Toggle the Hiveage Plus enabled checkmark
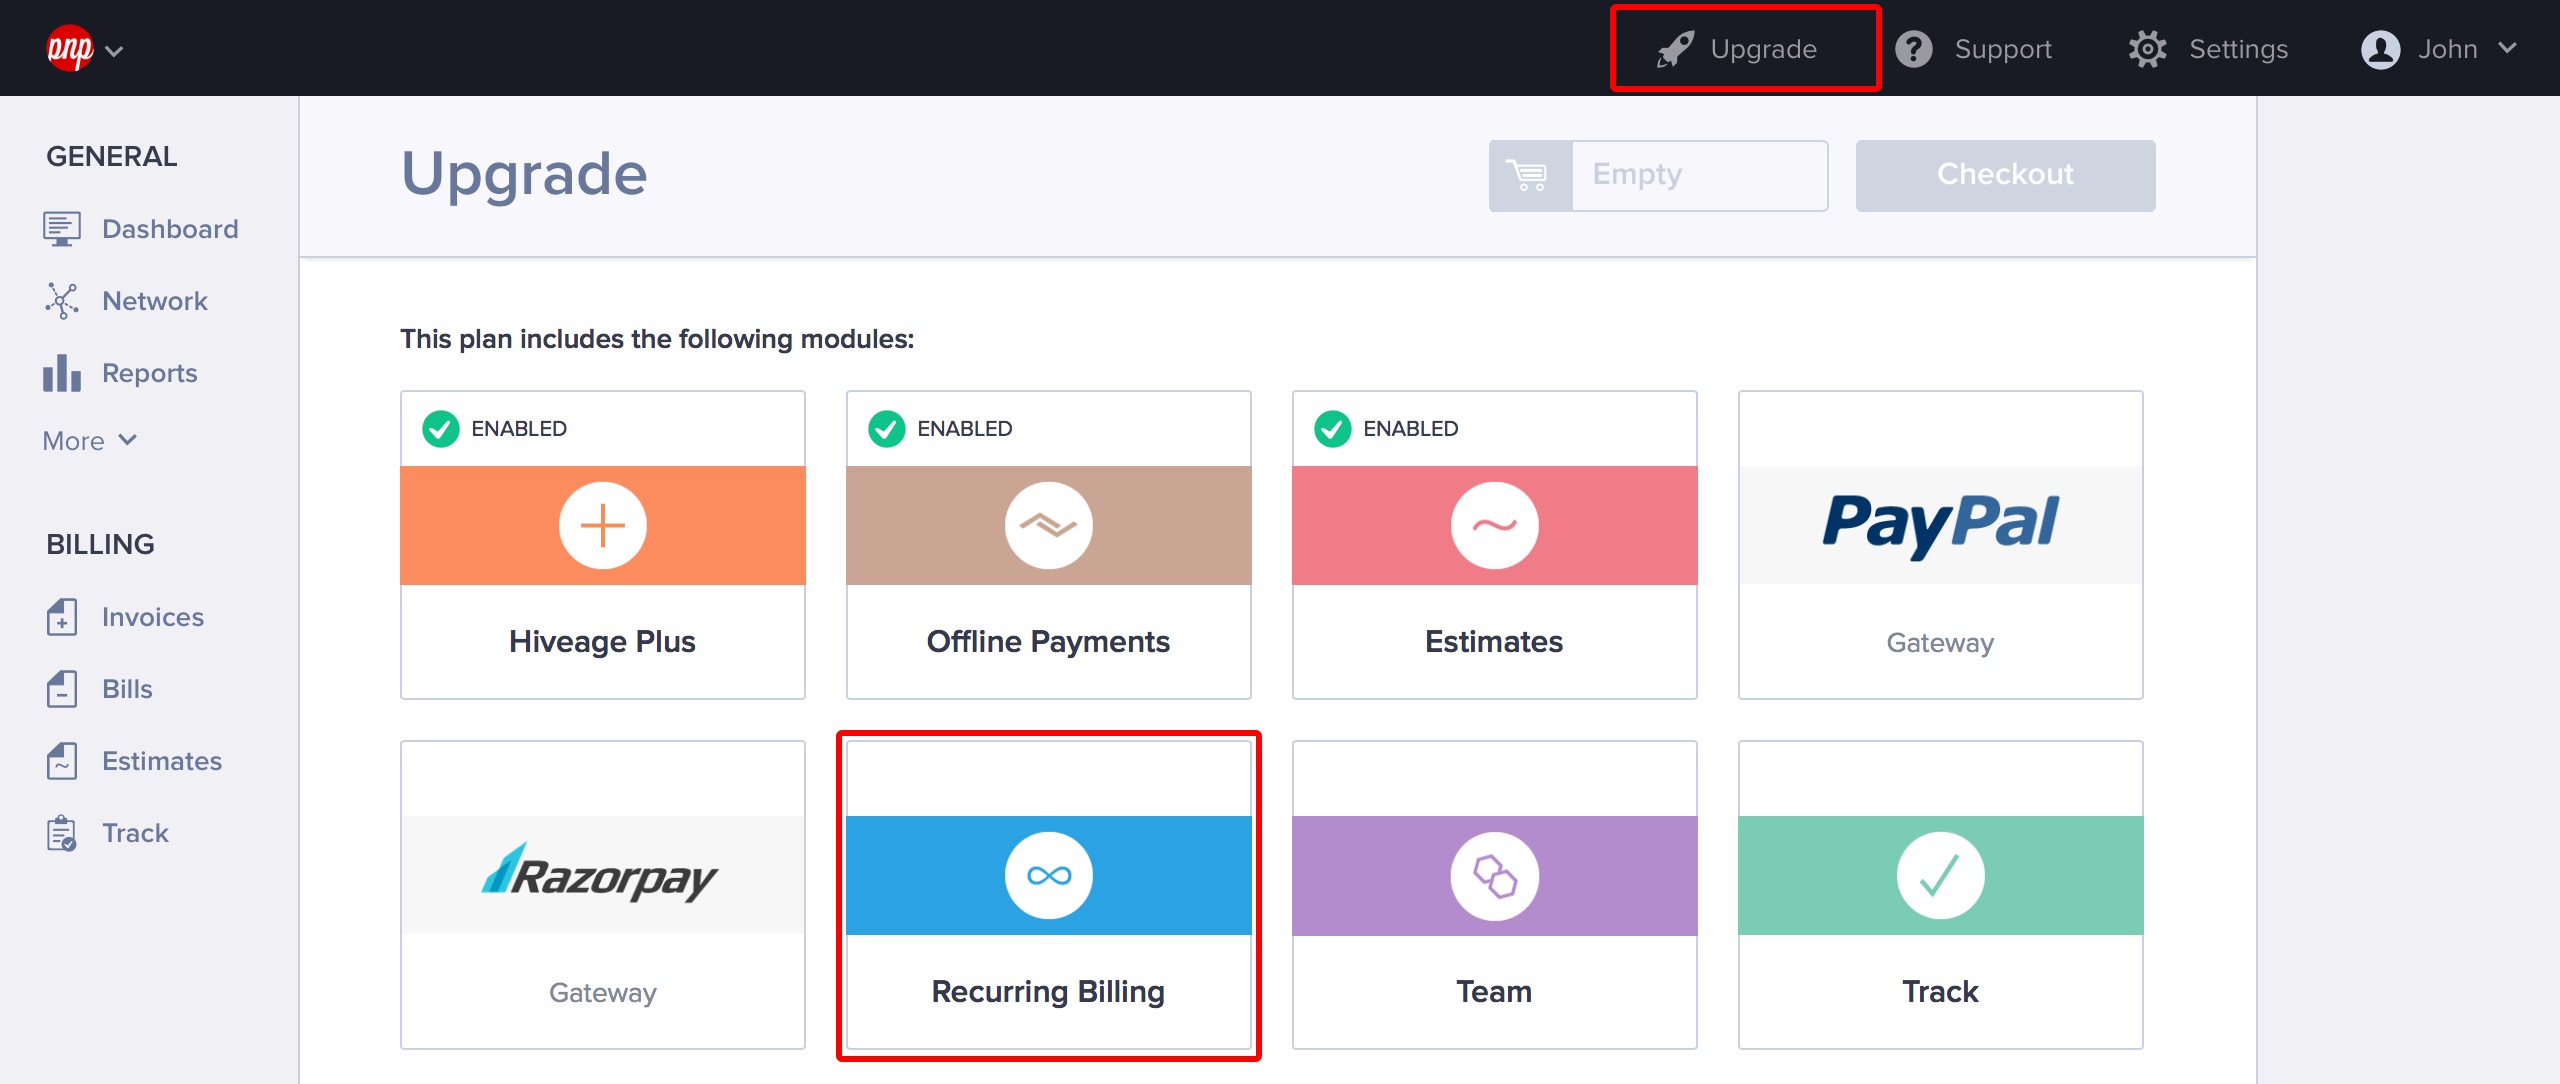Viewport: 2560px width, 1084px height. [441, 429]
